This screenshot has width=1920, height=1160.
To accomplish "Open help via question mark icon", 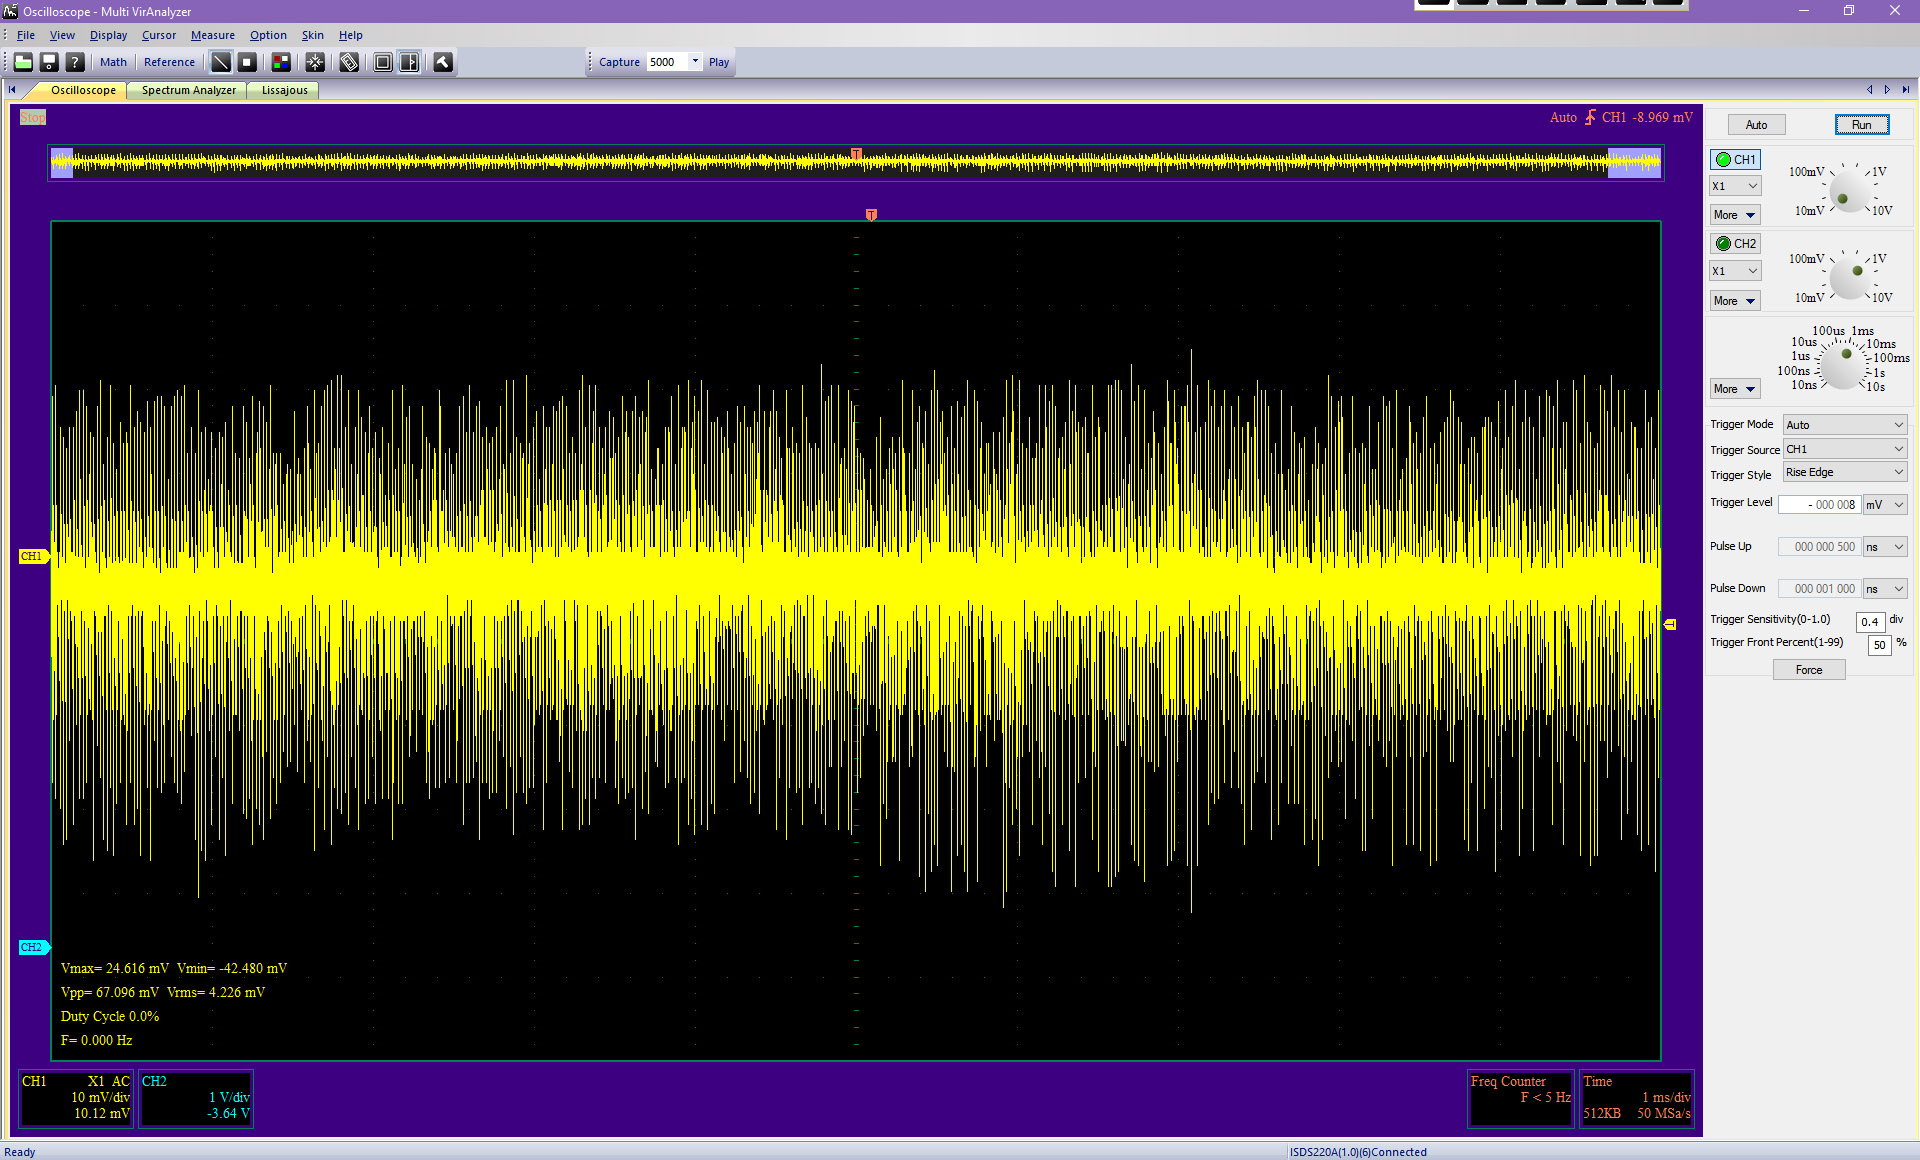I will point(75,62).
